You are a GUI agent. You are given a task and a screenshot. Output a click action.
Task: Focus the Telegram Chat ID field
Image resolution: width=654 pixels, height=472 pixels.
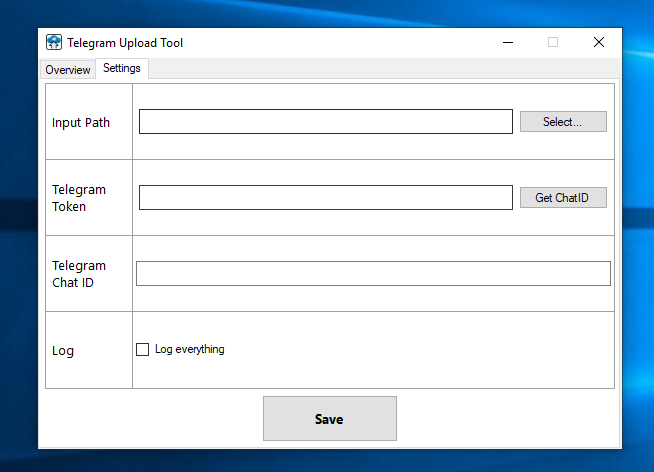373,274
